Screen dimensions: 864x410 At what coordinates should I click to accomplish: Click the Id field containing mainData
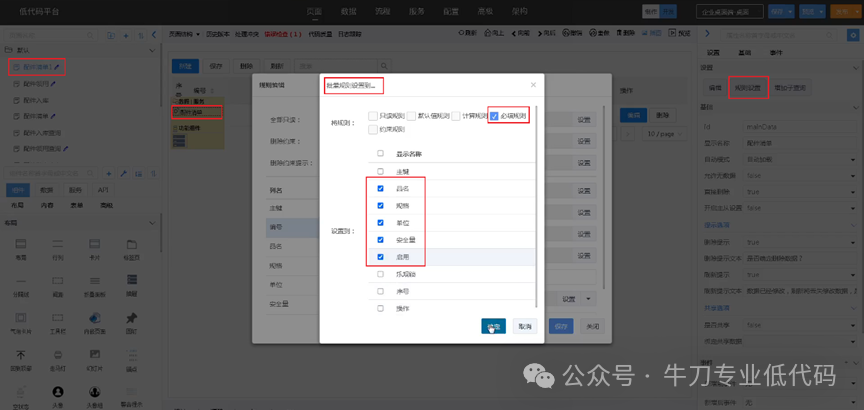pos(801,127)
